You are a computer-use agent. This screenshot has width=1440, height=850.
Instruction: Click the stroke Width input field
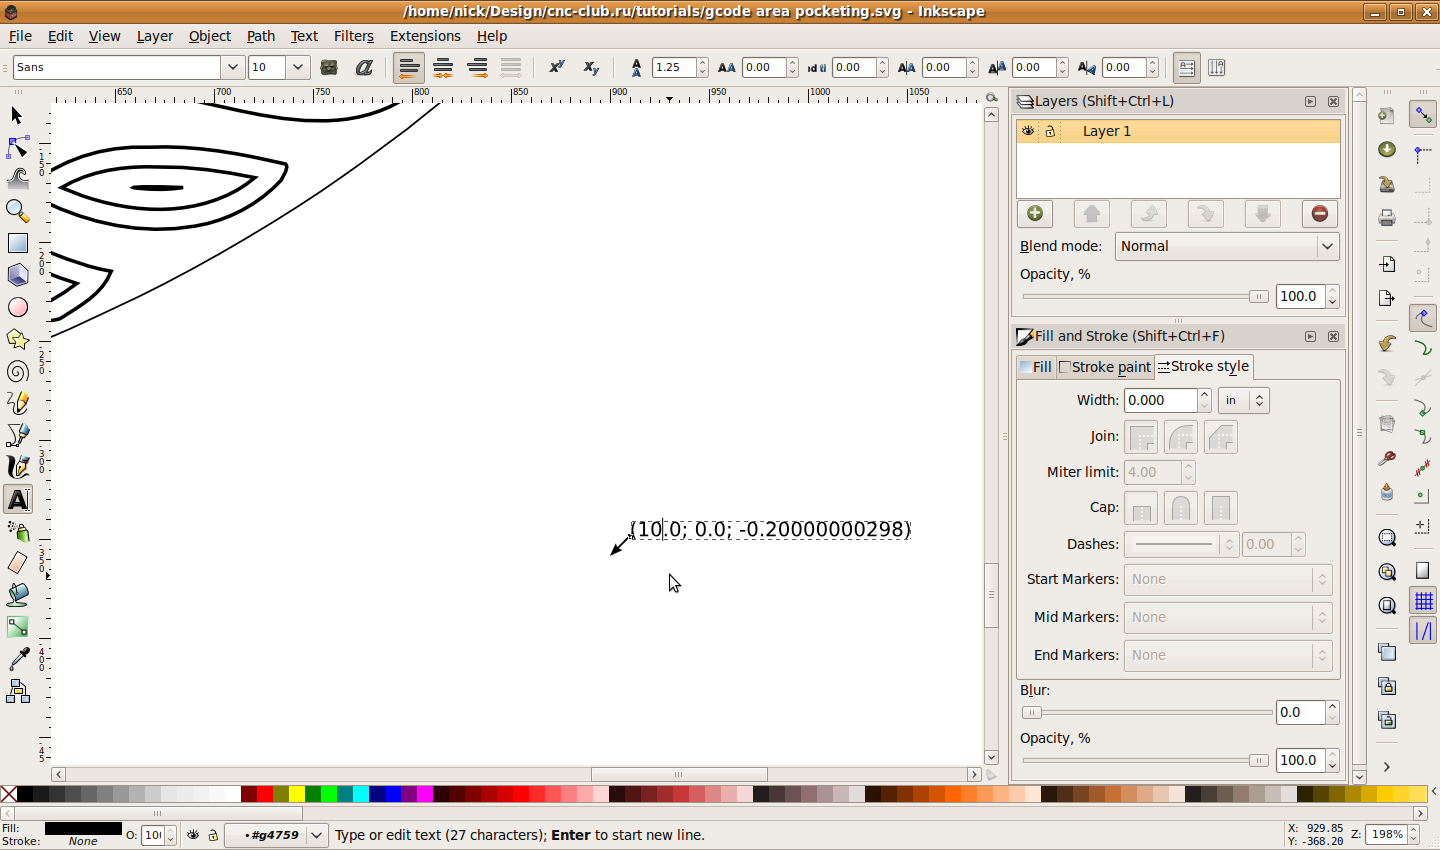(1160, 400)
